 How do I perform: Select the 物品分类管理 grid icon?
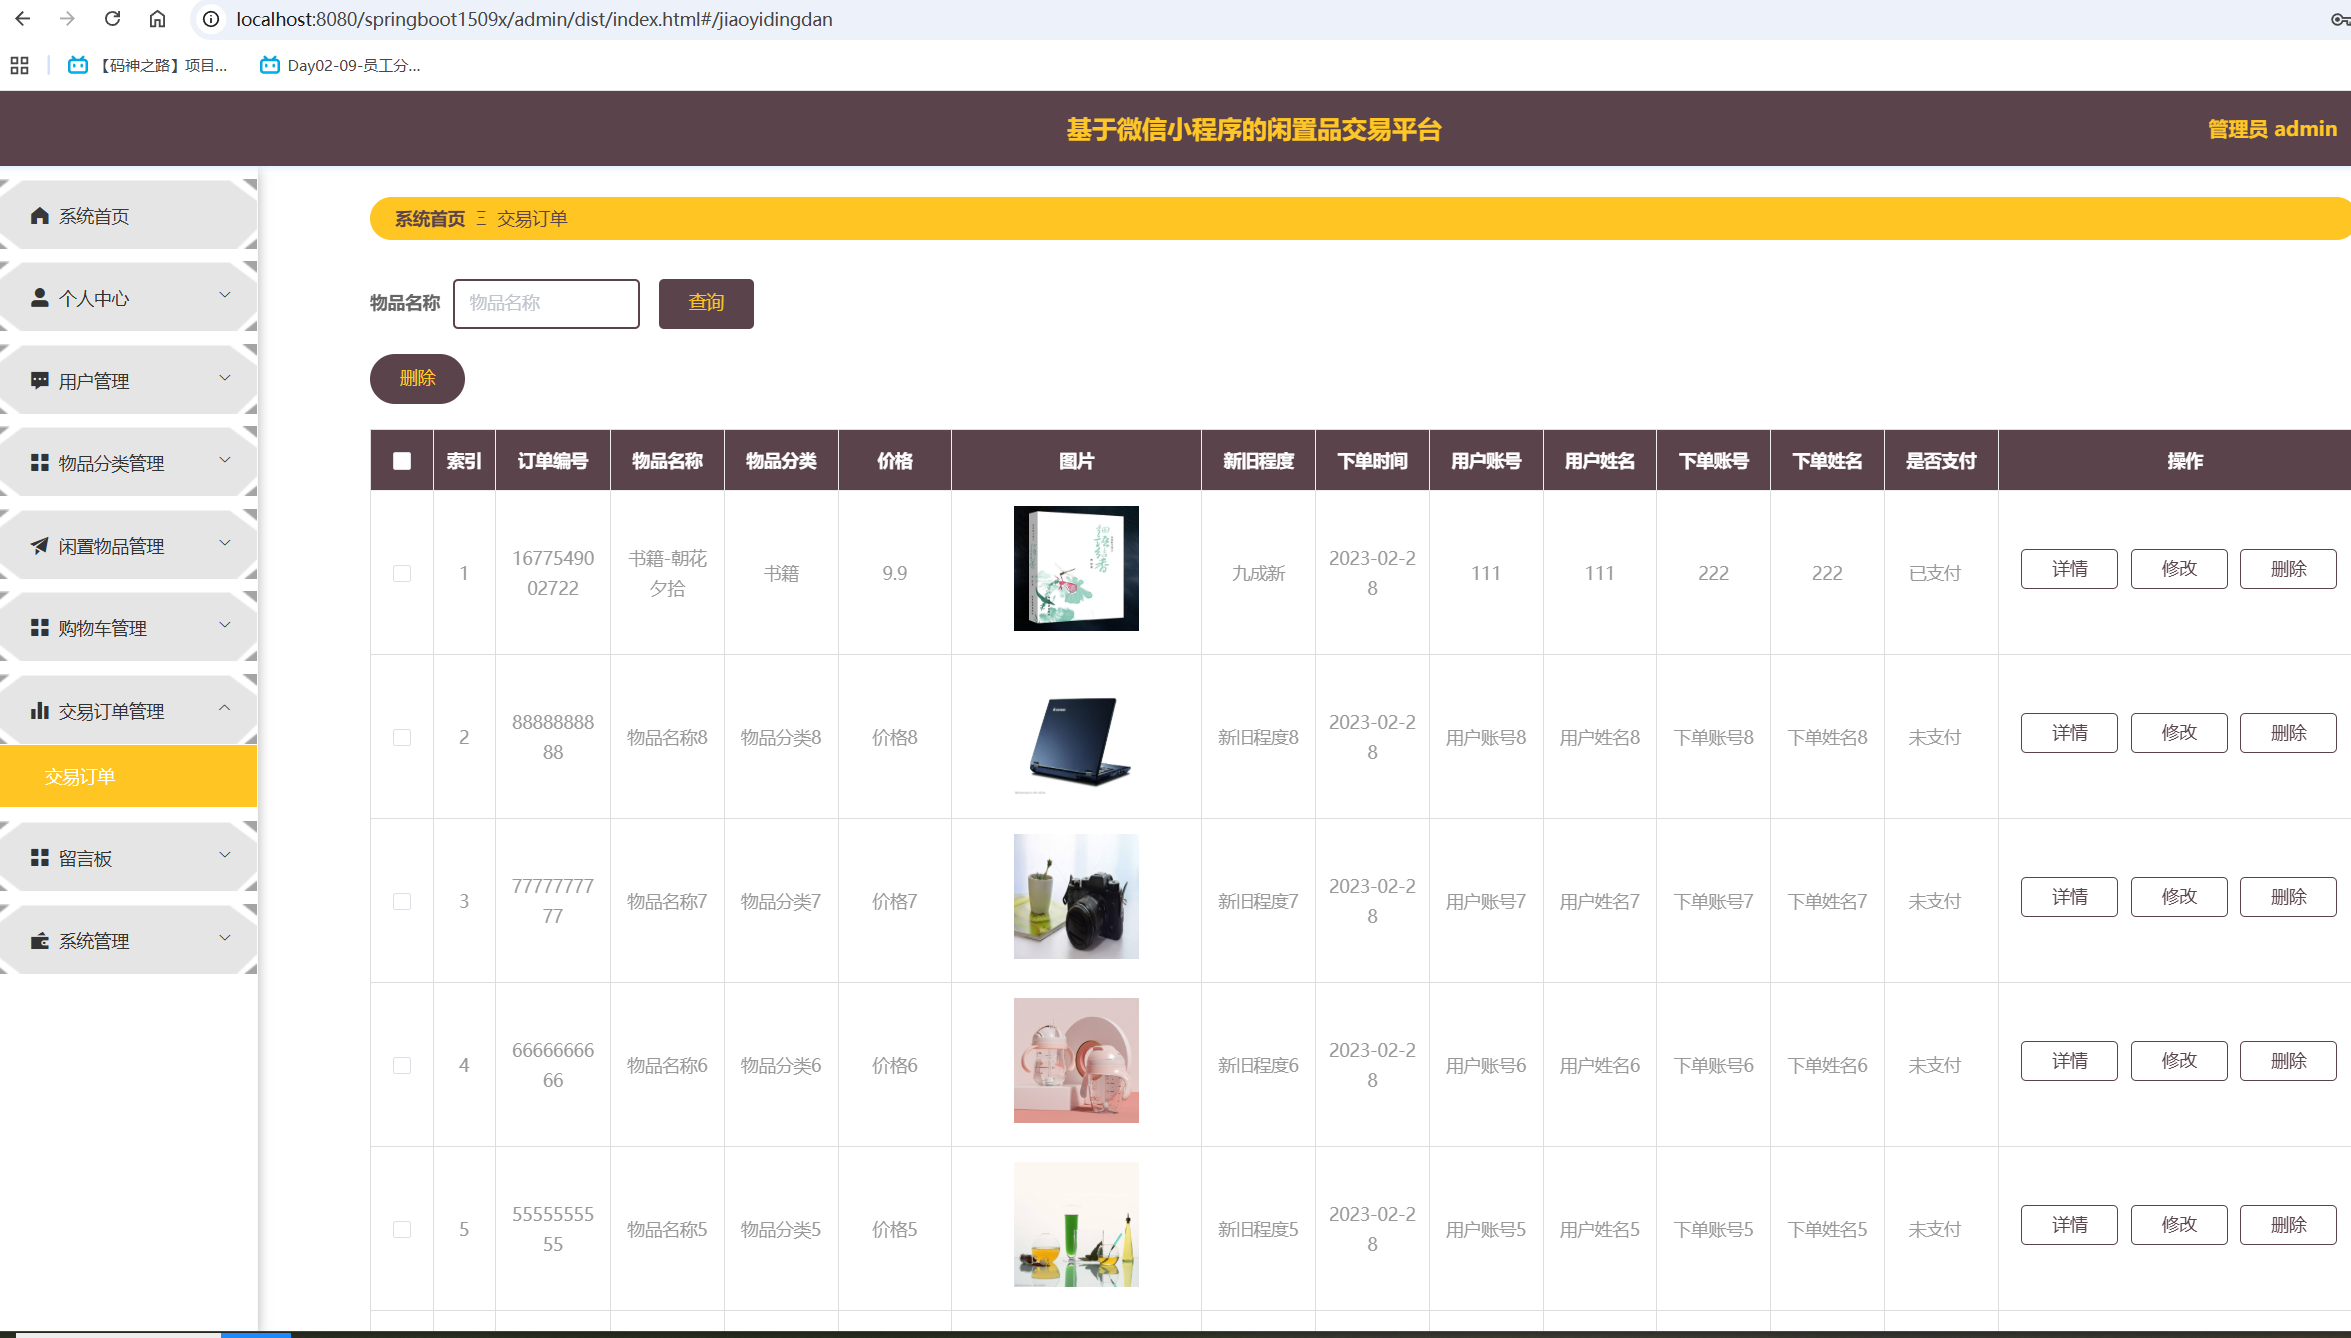pos(39,462)
